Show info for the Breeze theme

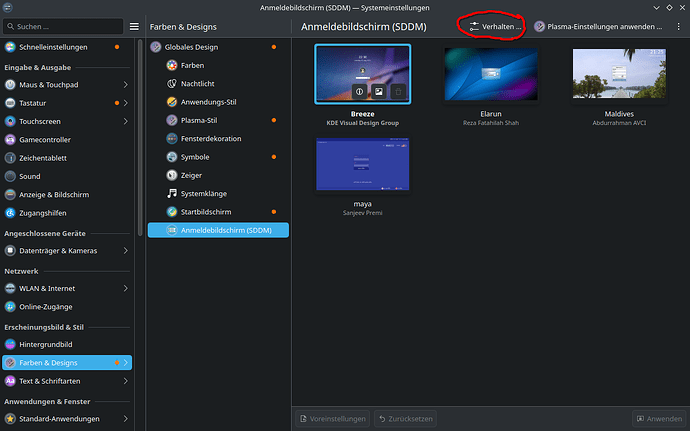pos(360,92)
